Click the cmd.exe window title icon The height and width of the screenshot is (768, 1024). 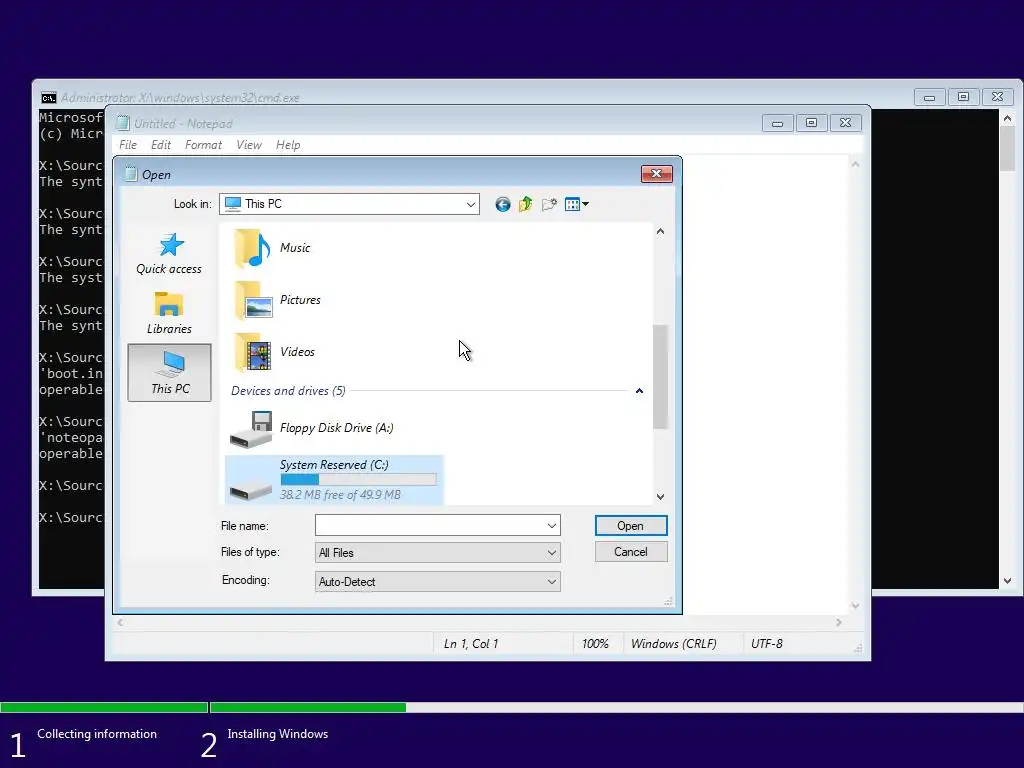[x=48, y=98]
